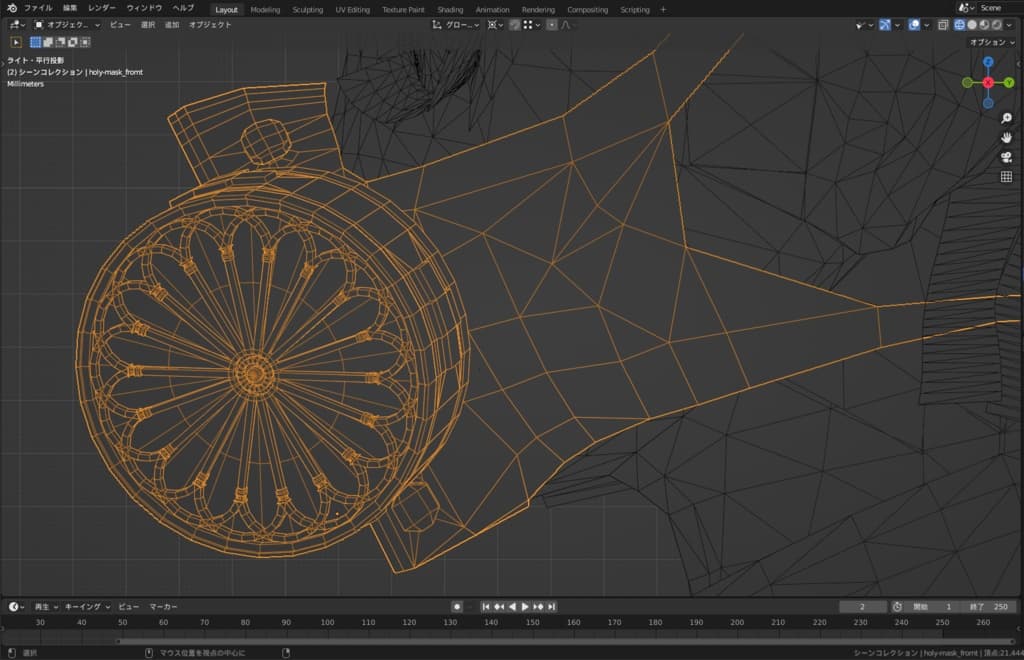Toggle X-ray display button

tap(943, 25)
